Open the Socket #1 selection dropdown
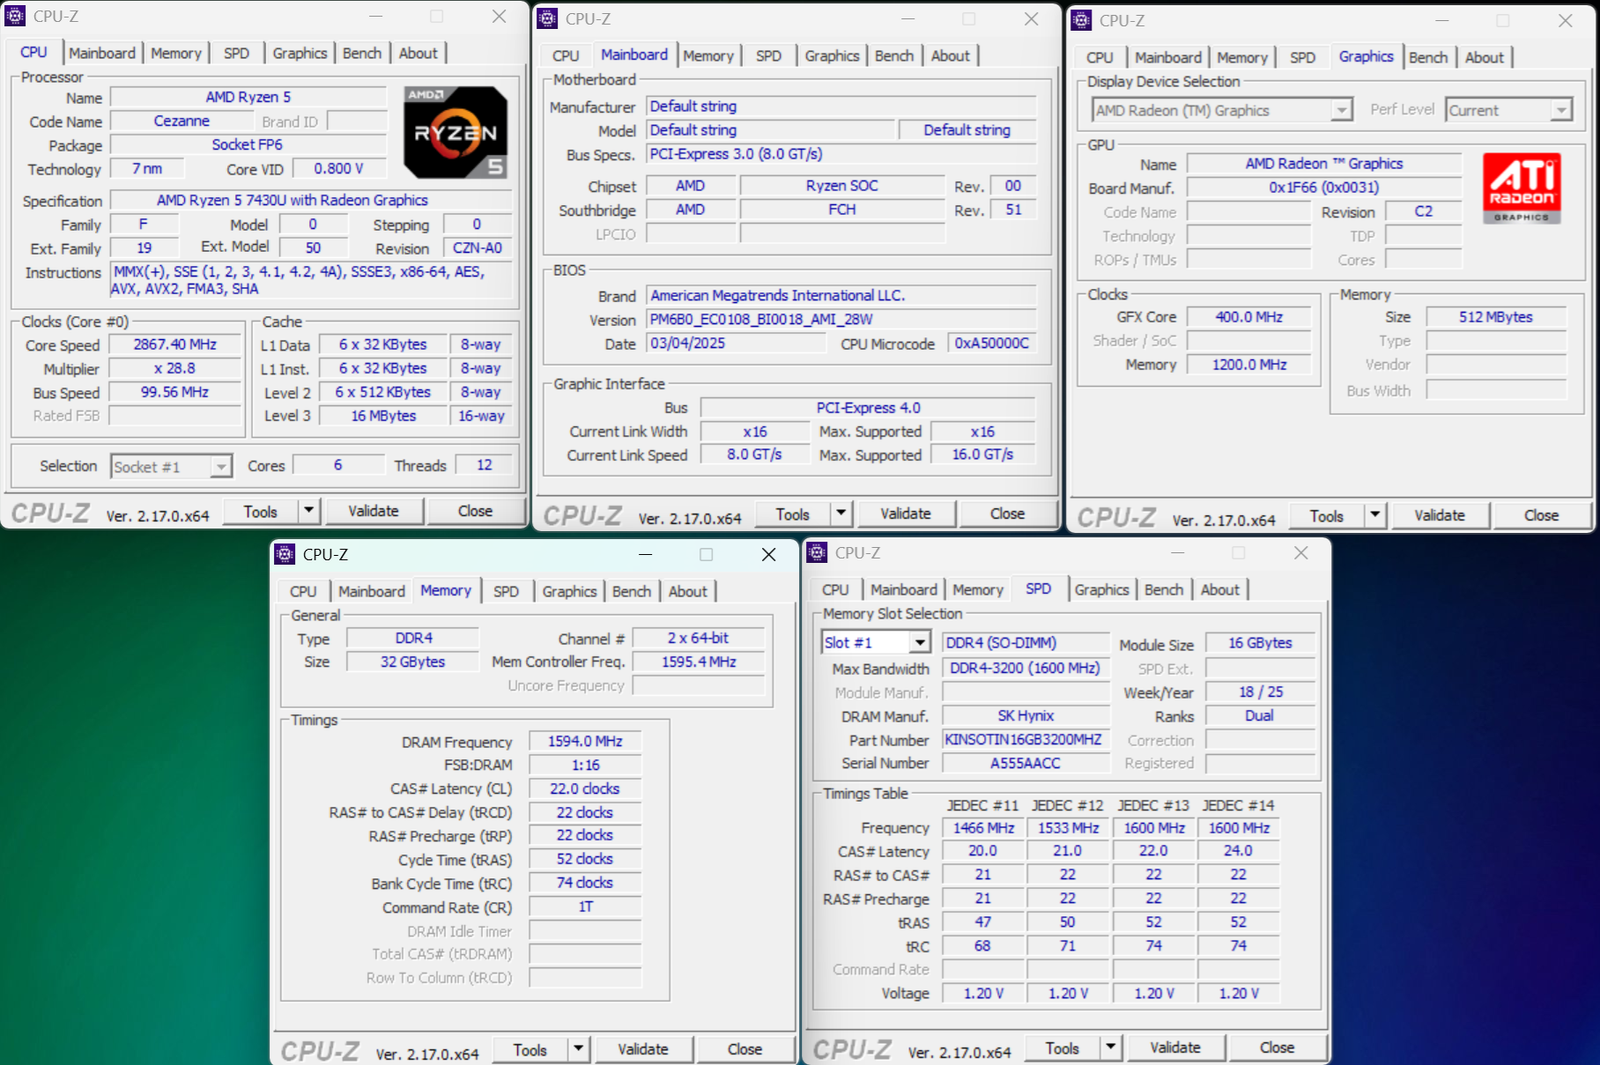1600x1065 pixels. [x=221, y=467]
